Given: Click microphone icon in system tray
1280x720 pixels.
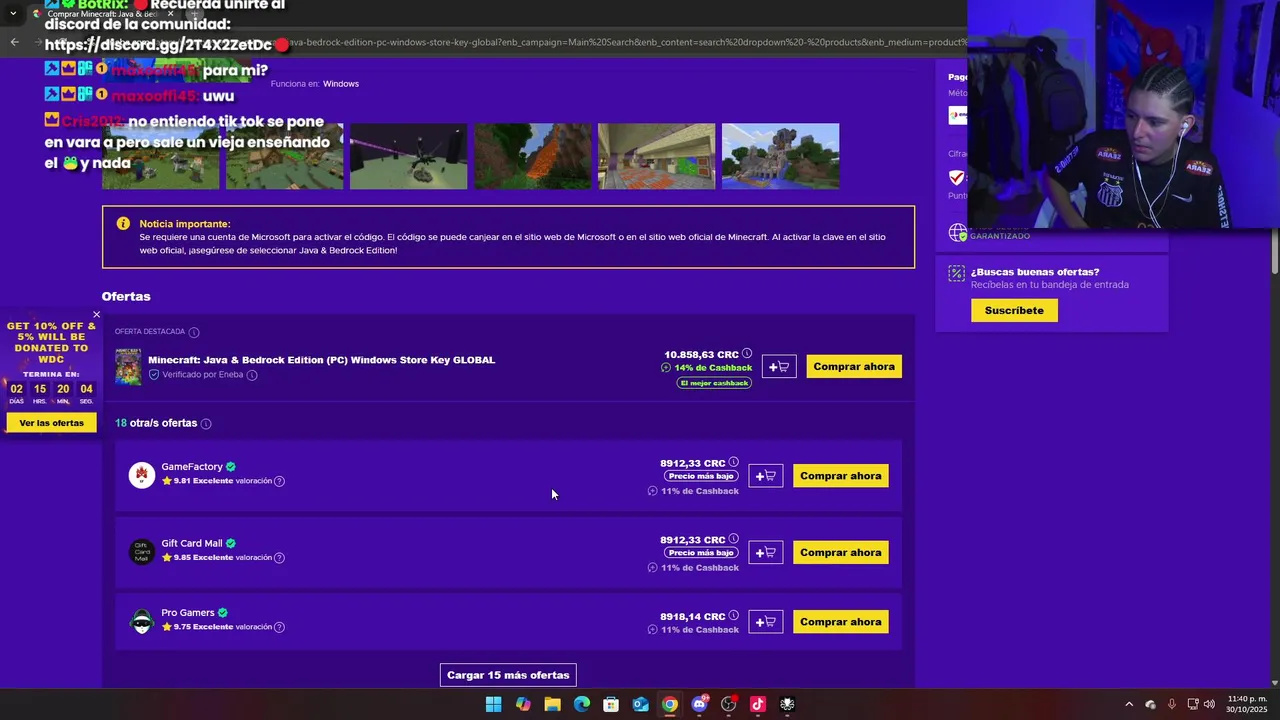Looking at the screenshot, I should (1172, 704).
